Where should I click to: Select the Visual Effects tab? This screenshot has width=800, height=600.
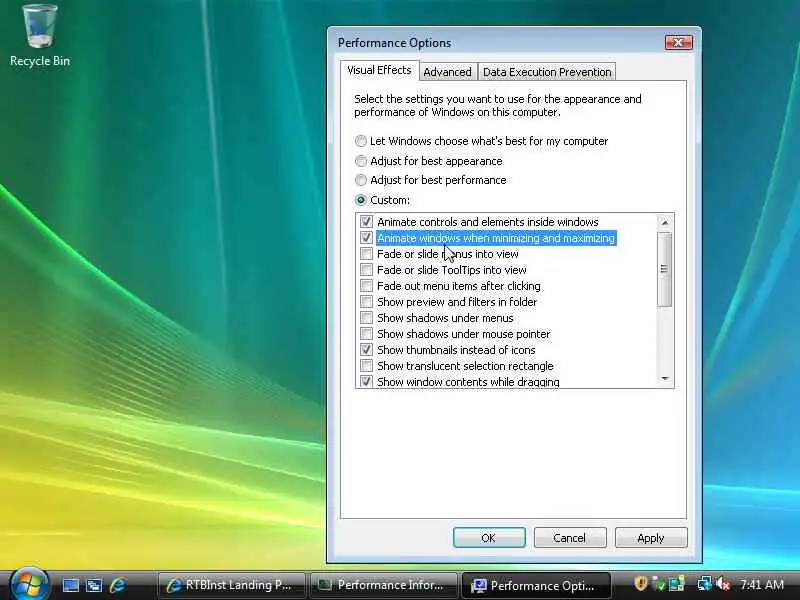coord(379,70)
